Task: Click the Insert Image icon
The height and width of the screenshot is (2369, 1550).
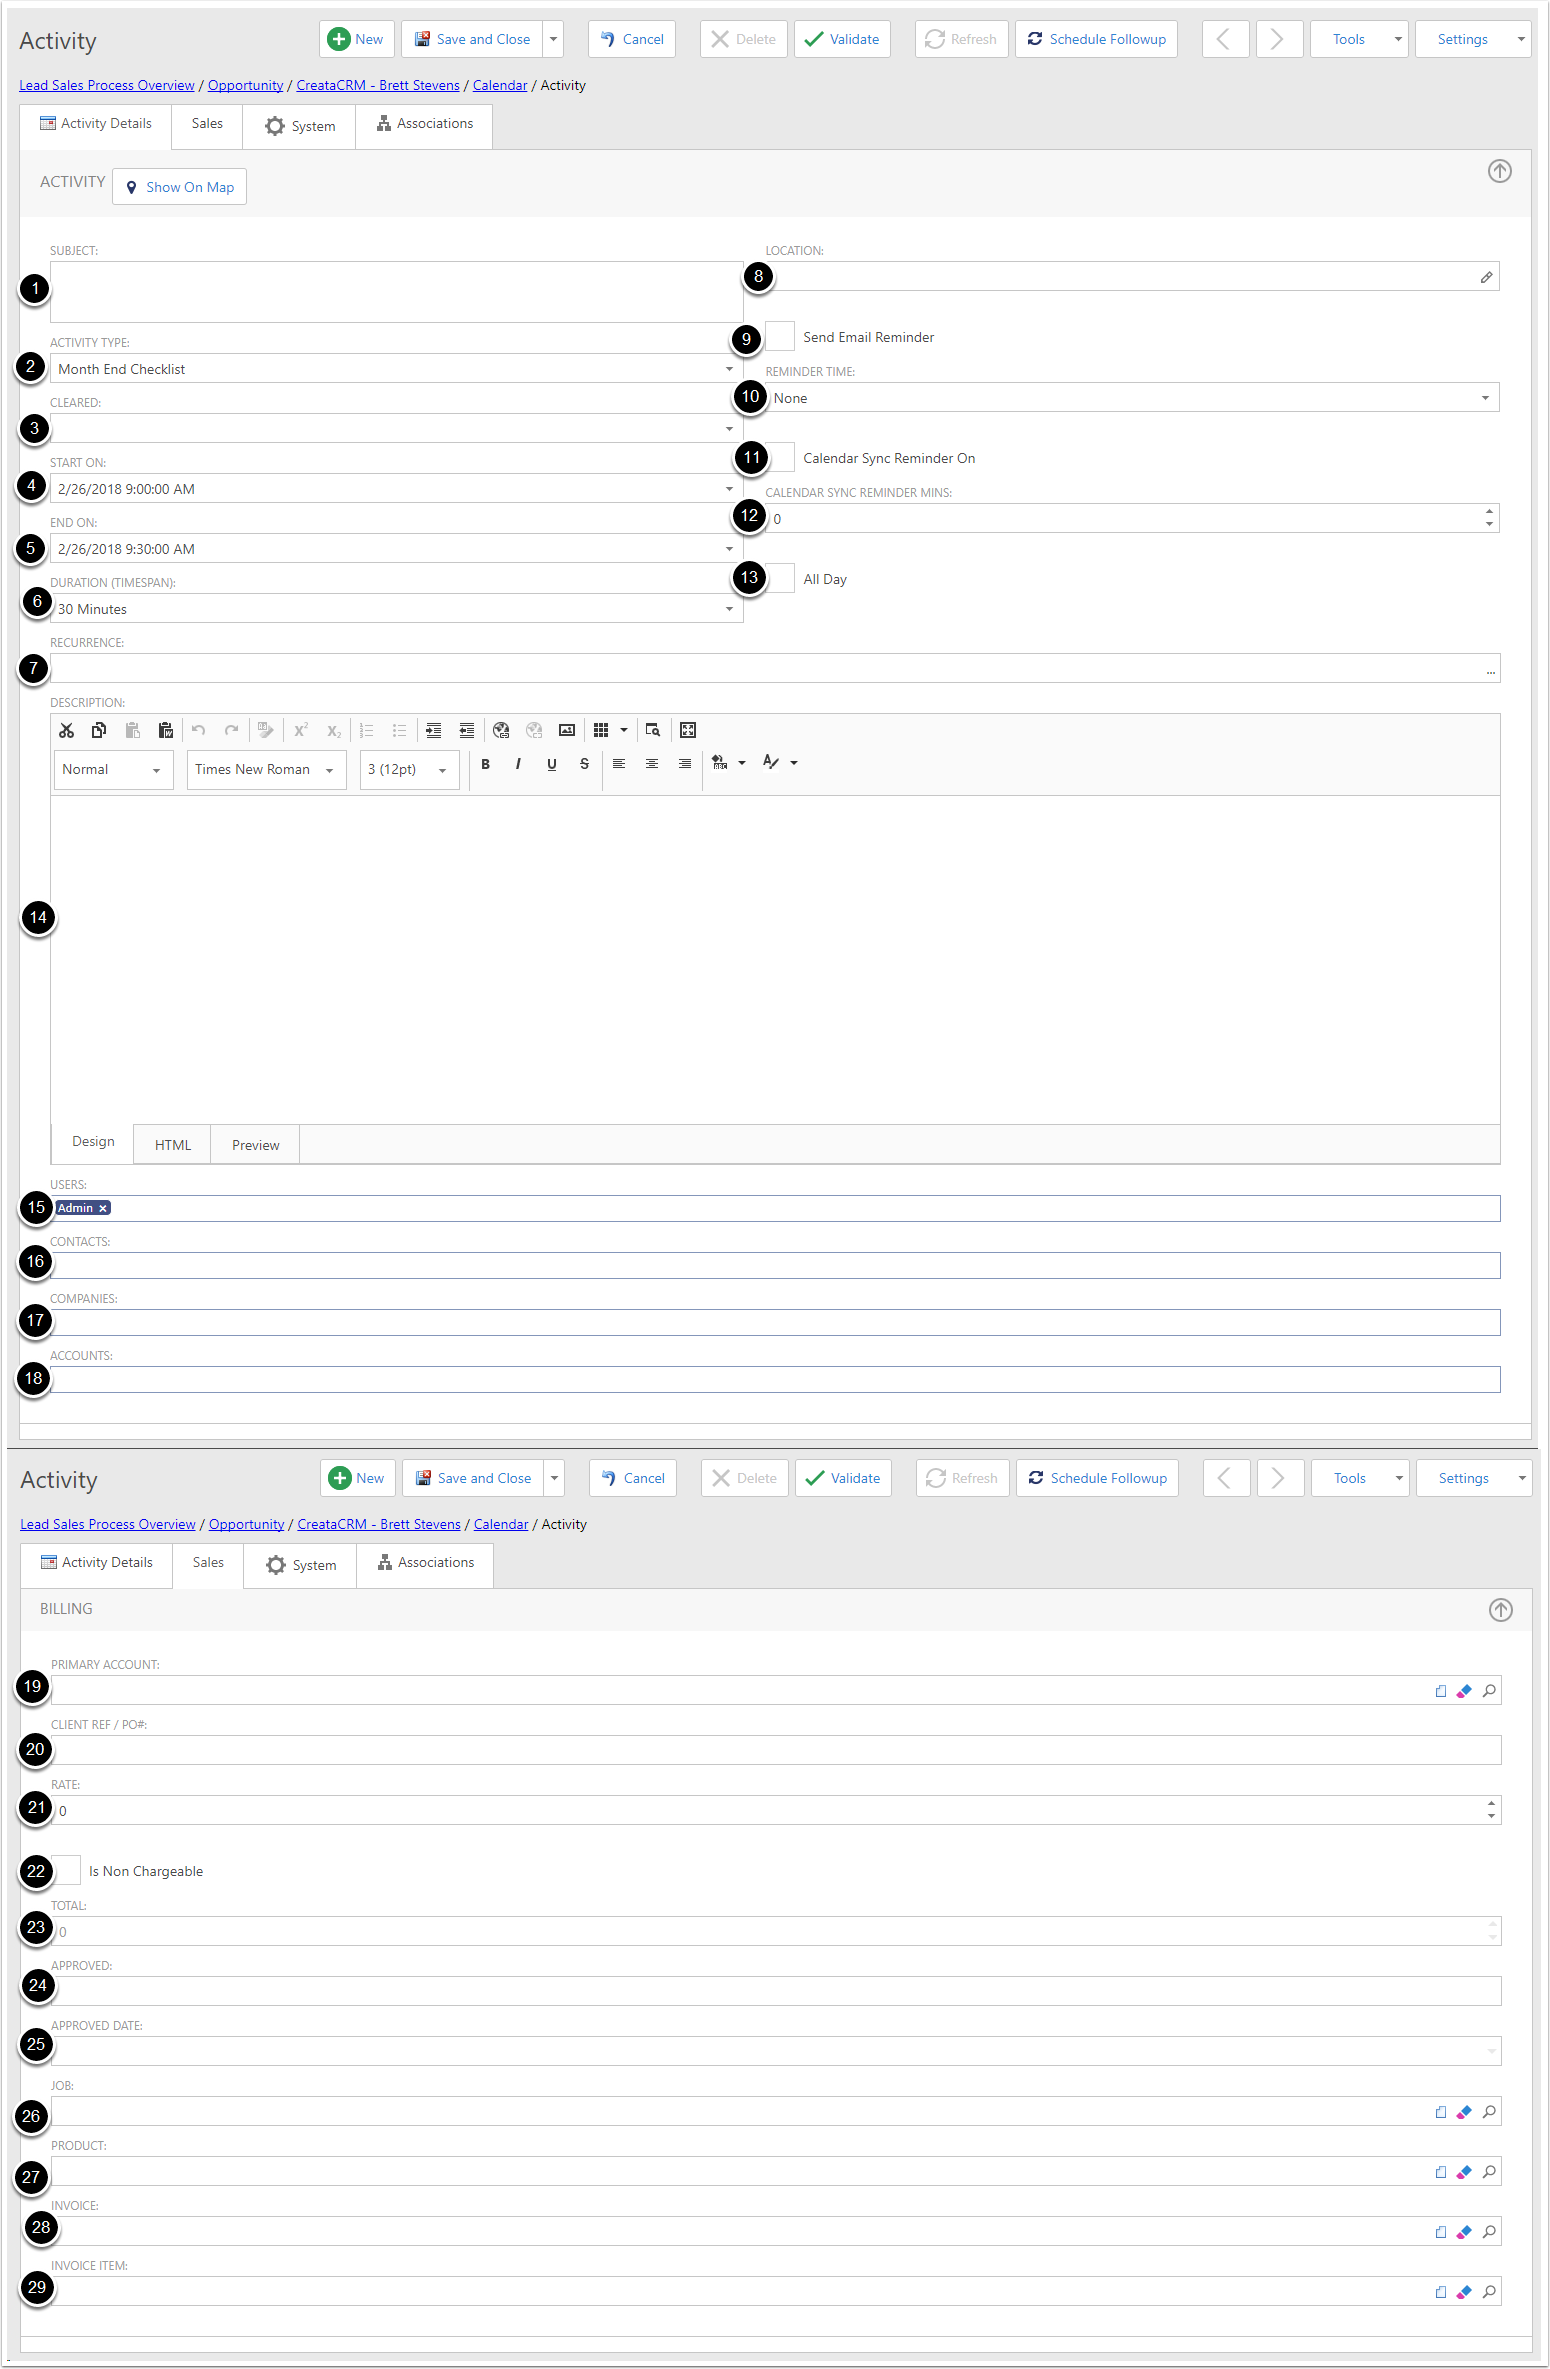Action: point(567,730)
